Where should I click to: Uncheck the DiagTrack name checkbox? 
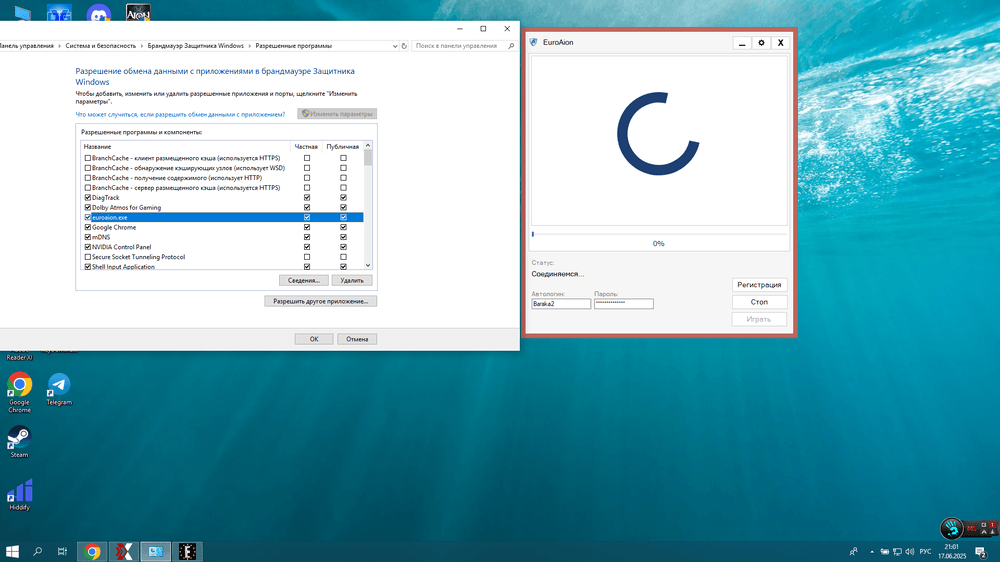(88, 198)
